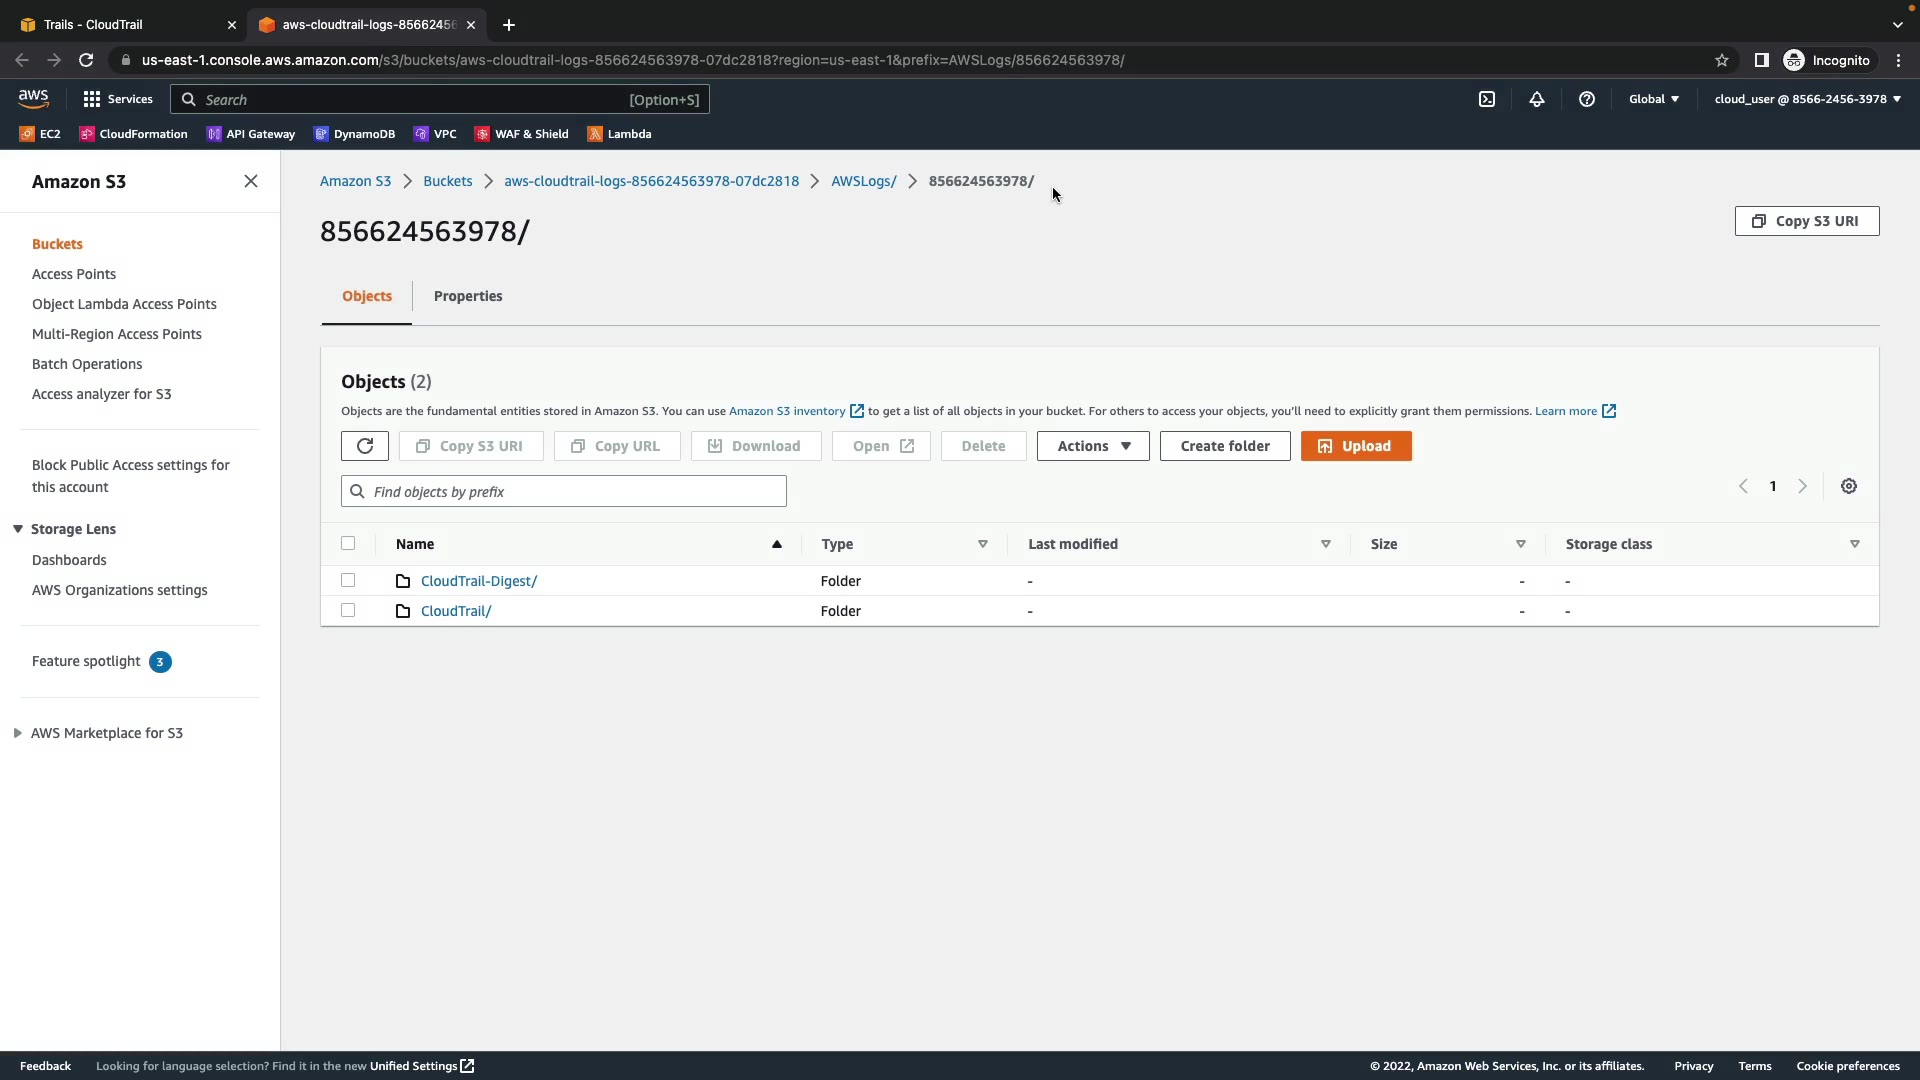Click the orange Upload button
The height and width of the screenshot is (1080, 1920).
pos(1356,446)
